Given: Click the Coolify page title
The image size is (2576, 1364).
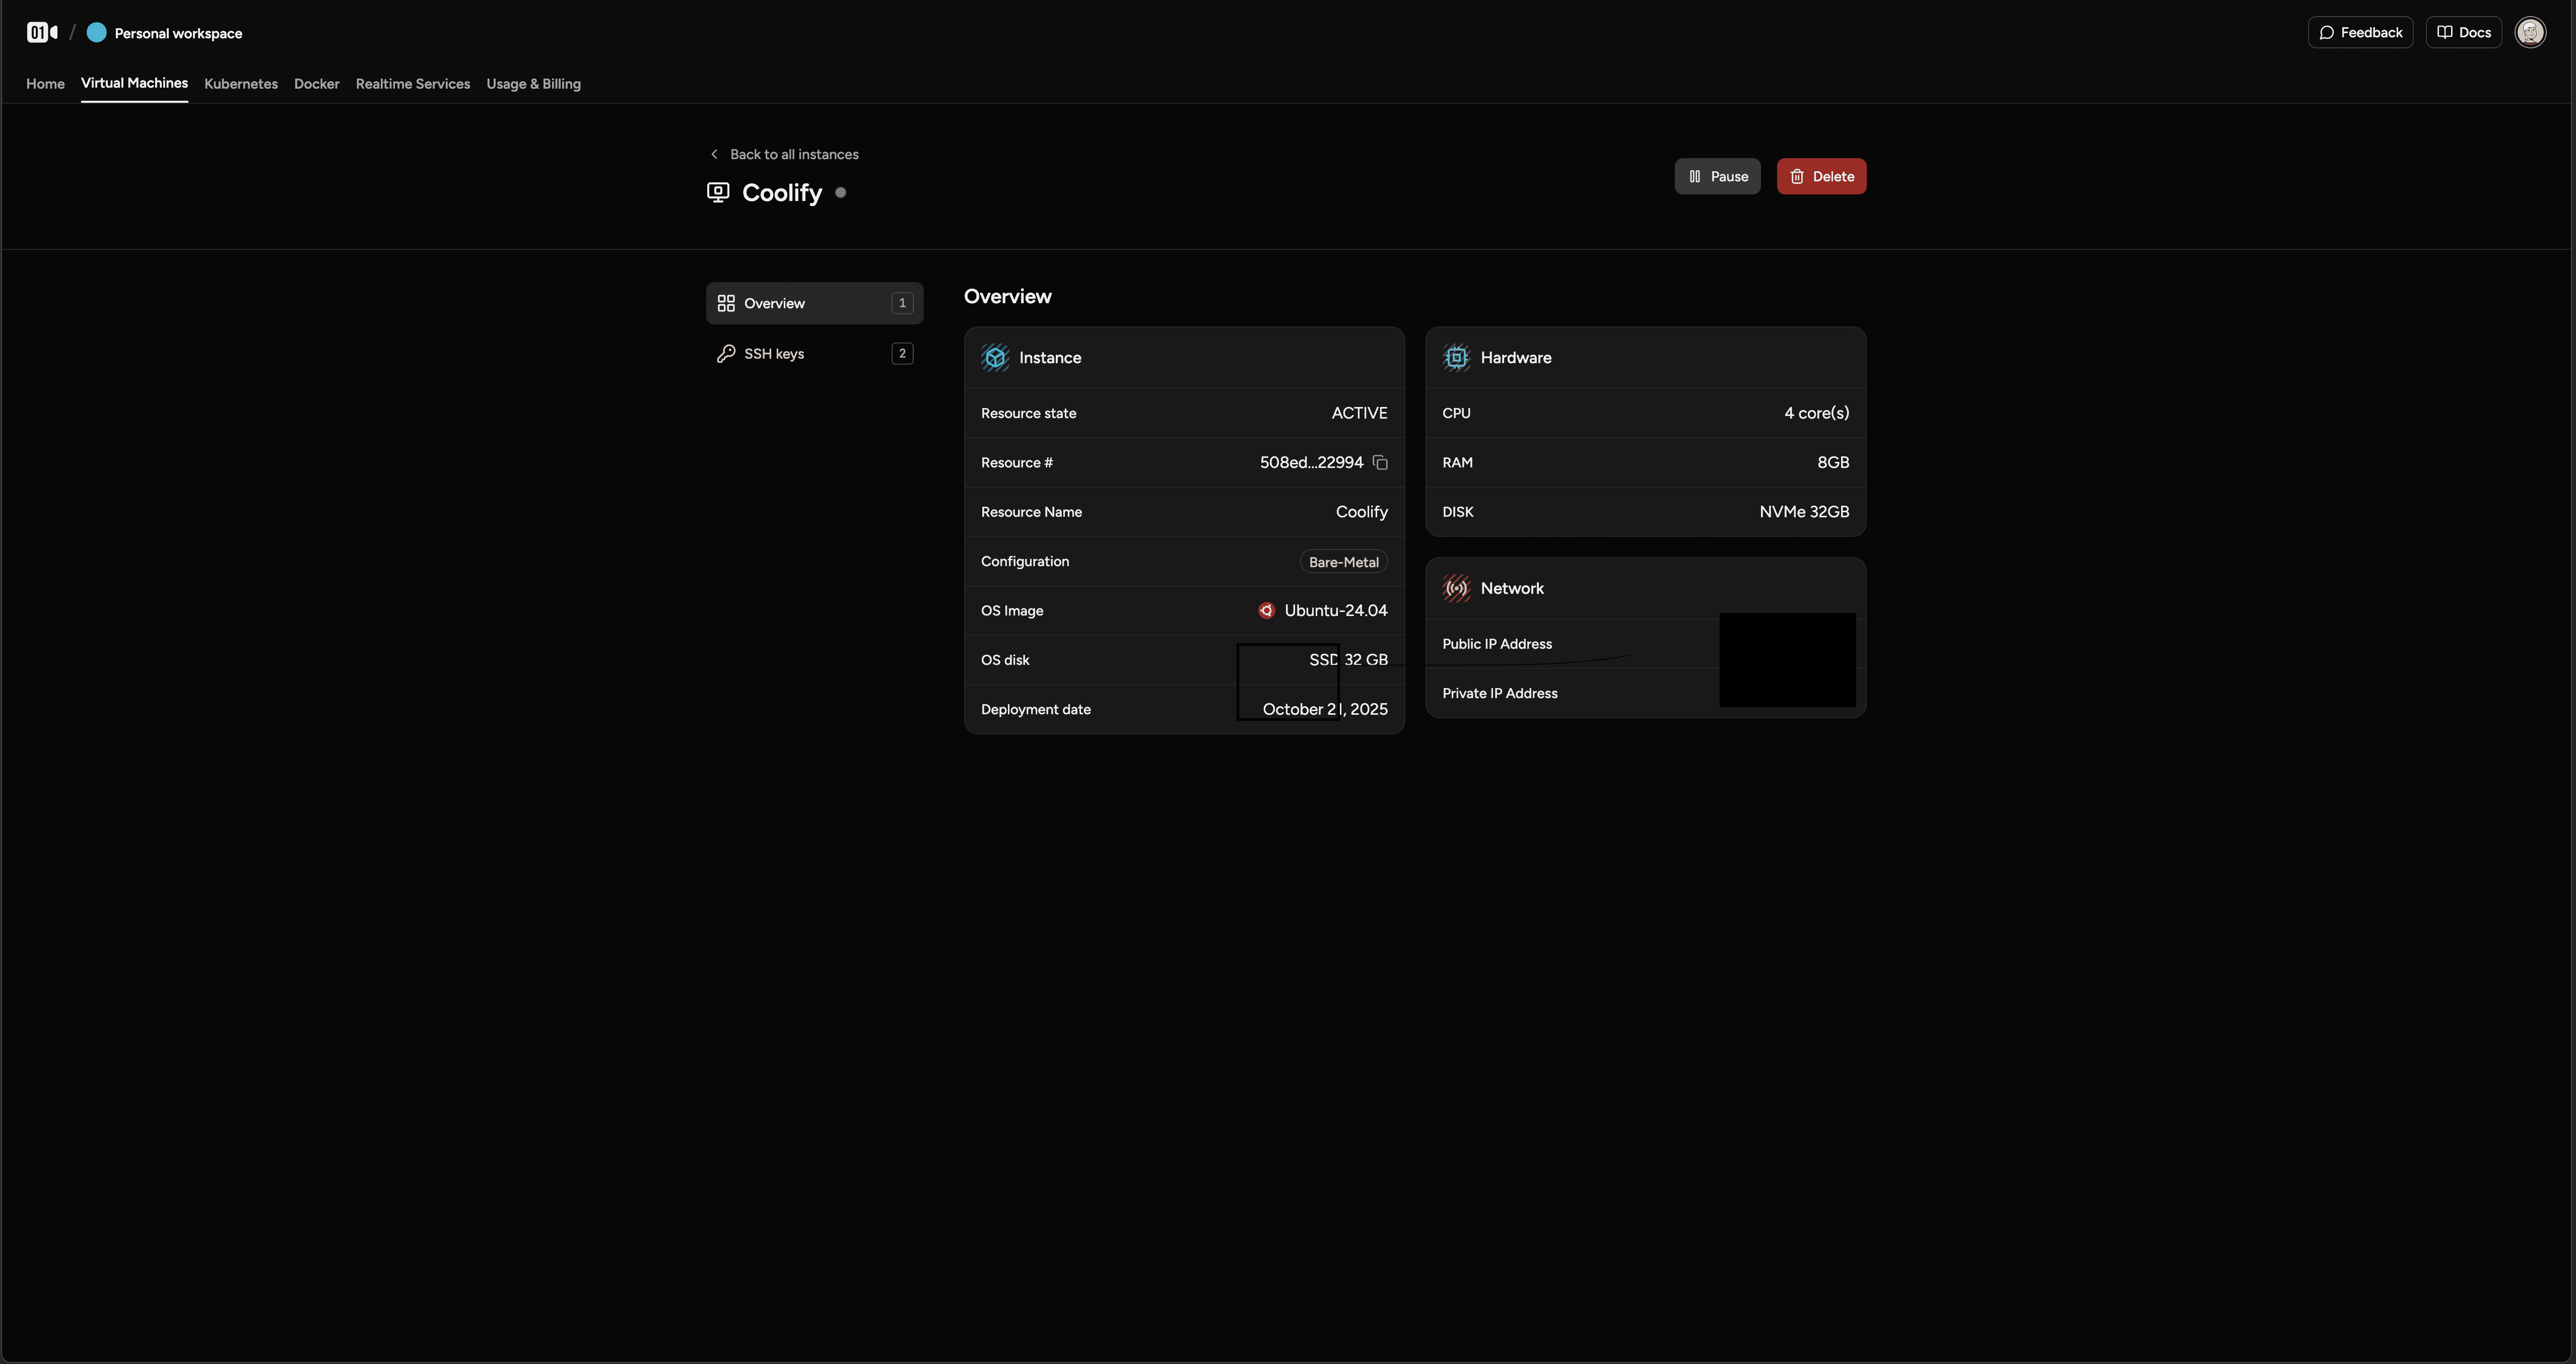Looking at the screenshot, I should [x=781, y=193].
